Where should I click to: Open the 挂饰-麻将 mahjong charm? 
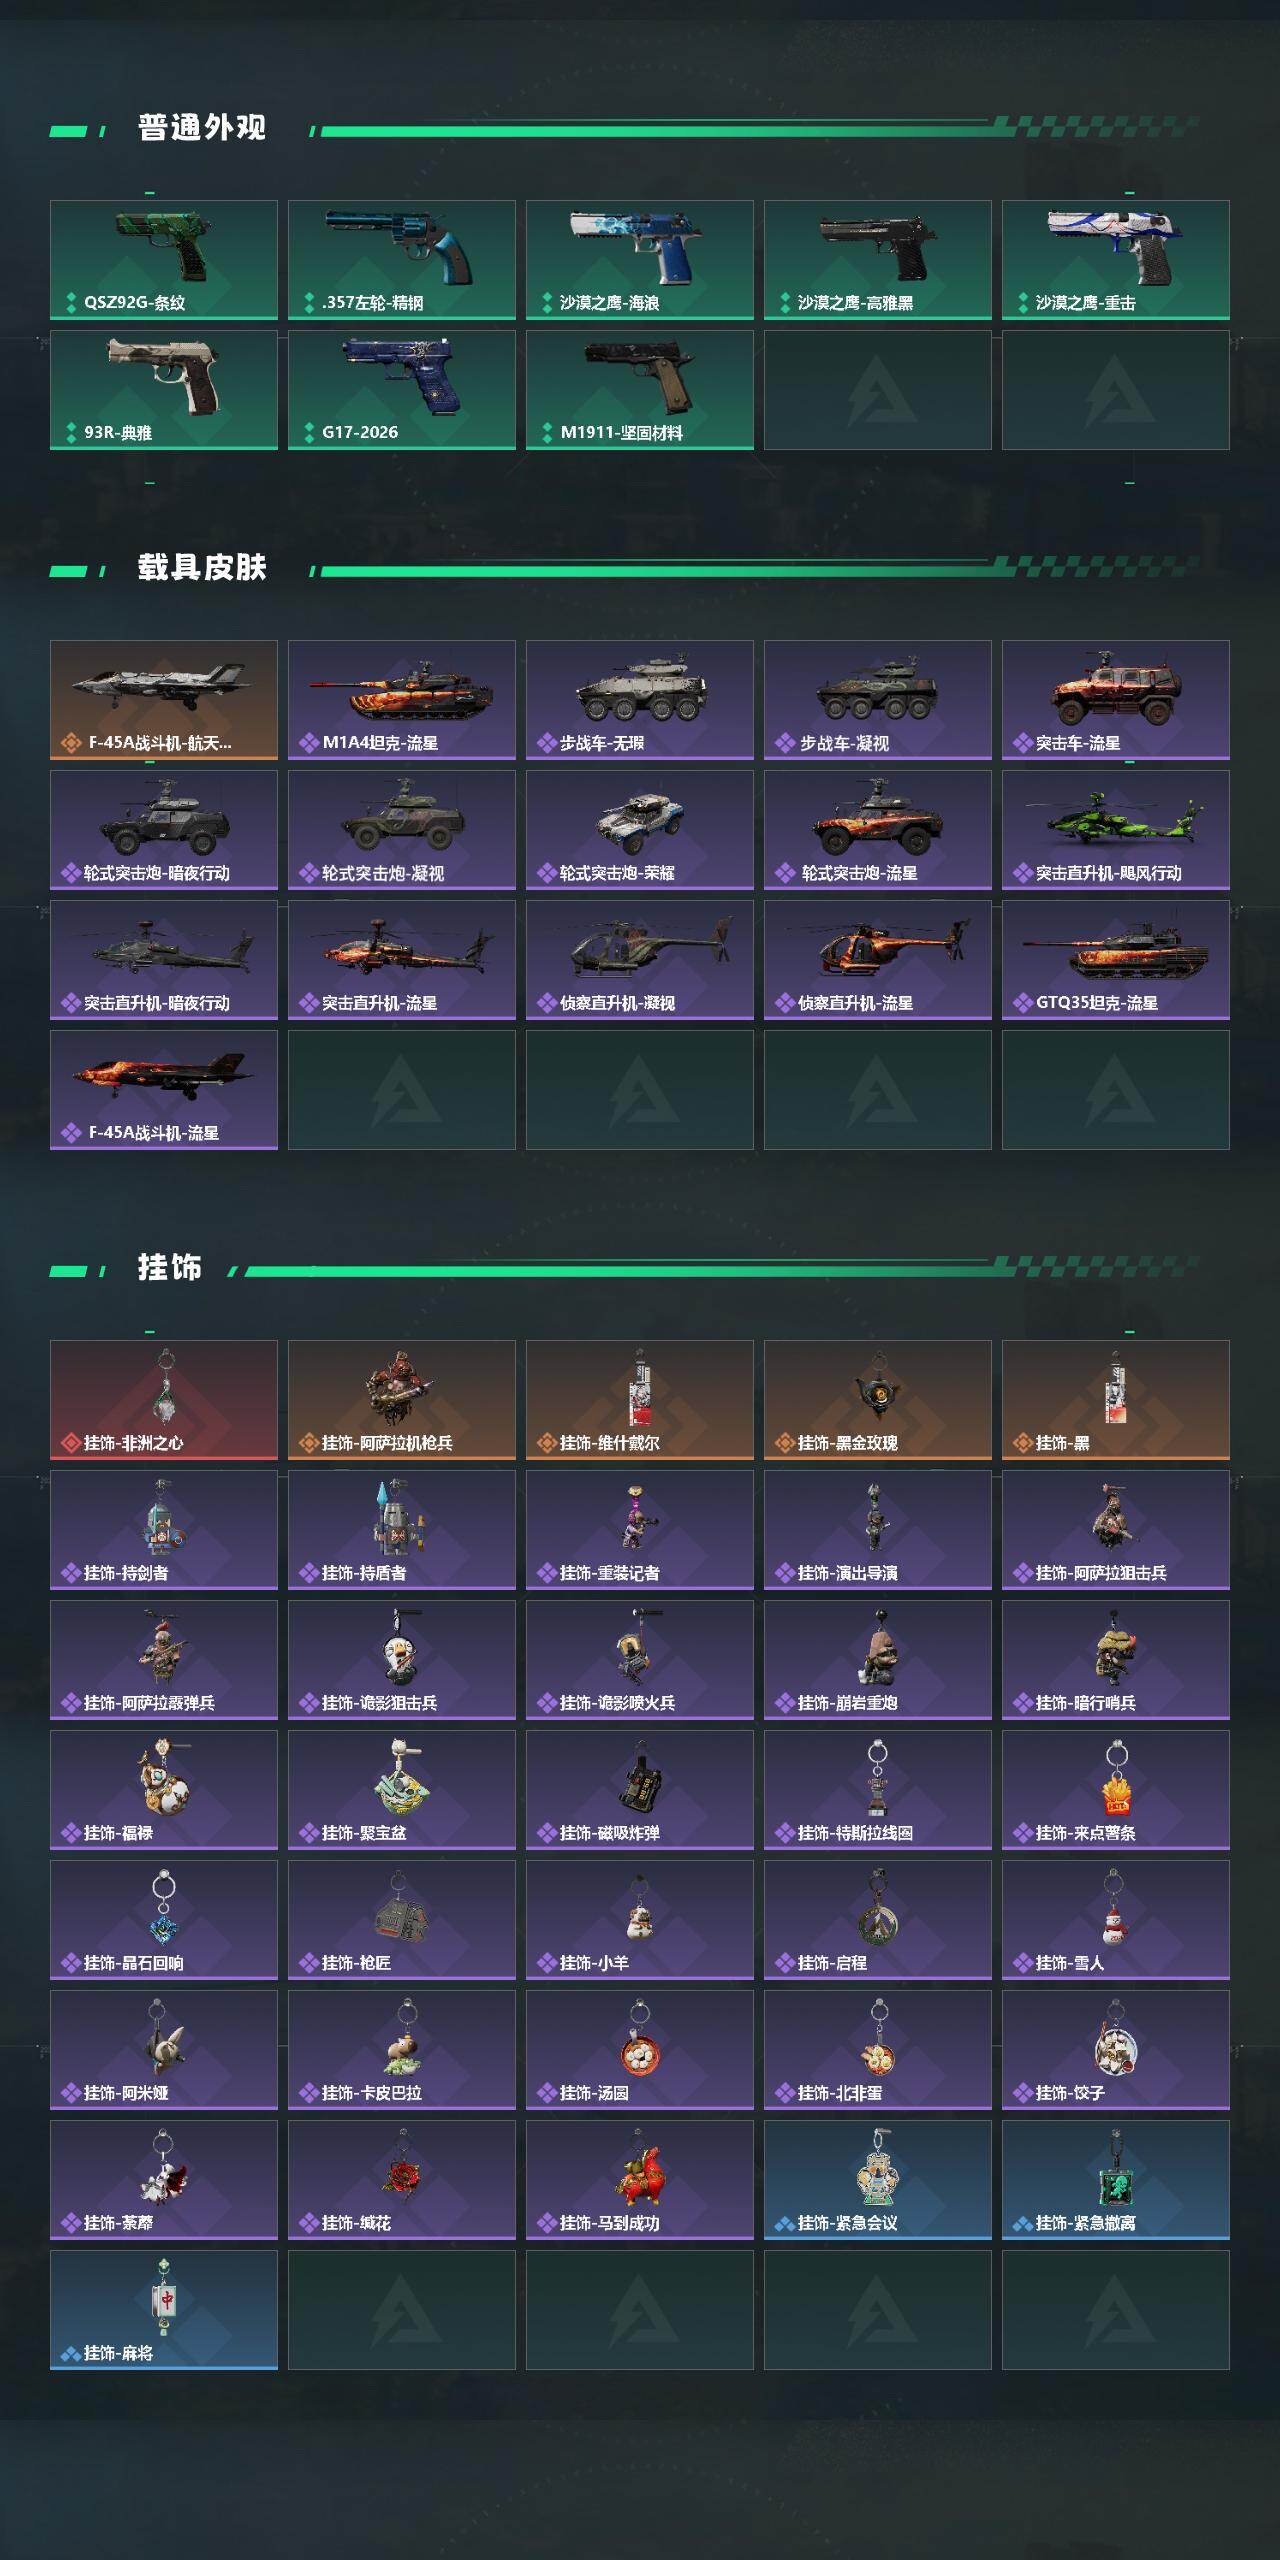[x=164, y=2310]
